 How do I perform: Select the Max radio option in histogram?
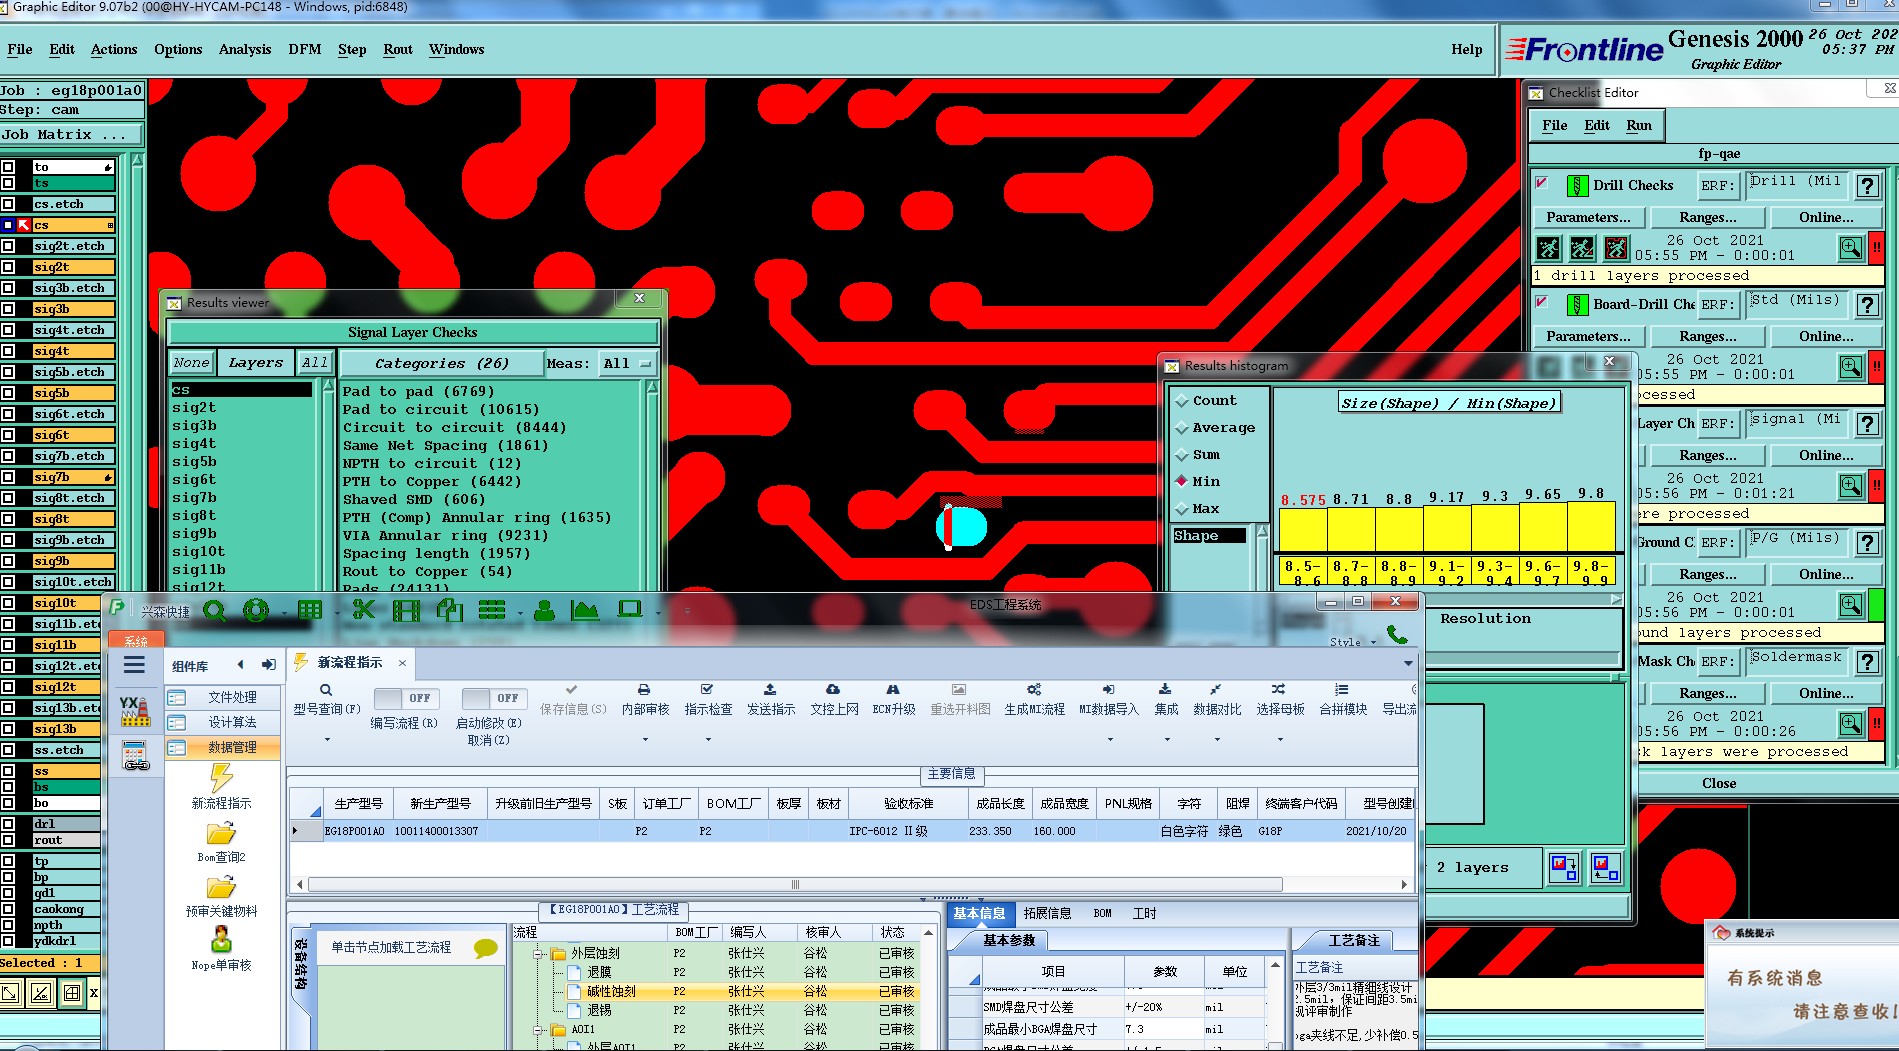coord(1182,509)
